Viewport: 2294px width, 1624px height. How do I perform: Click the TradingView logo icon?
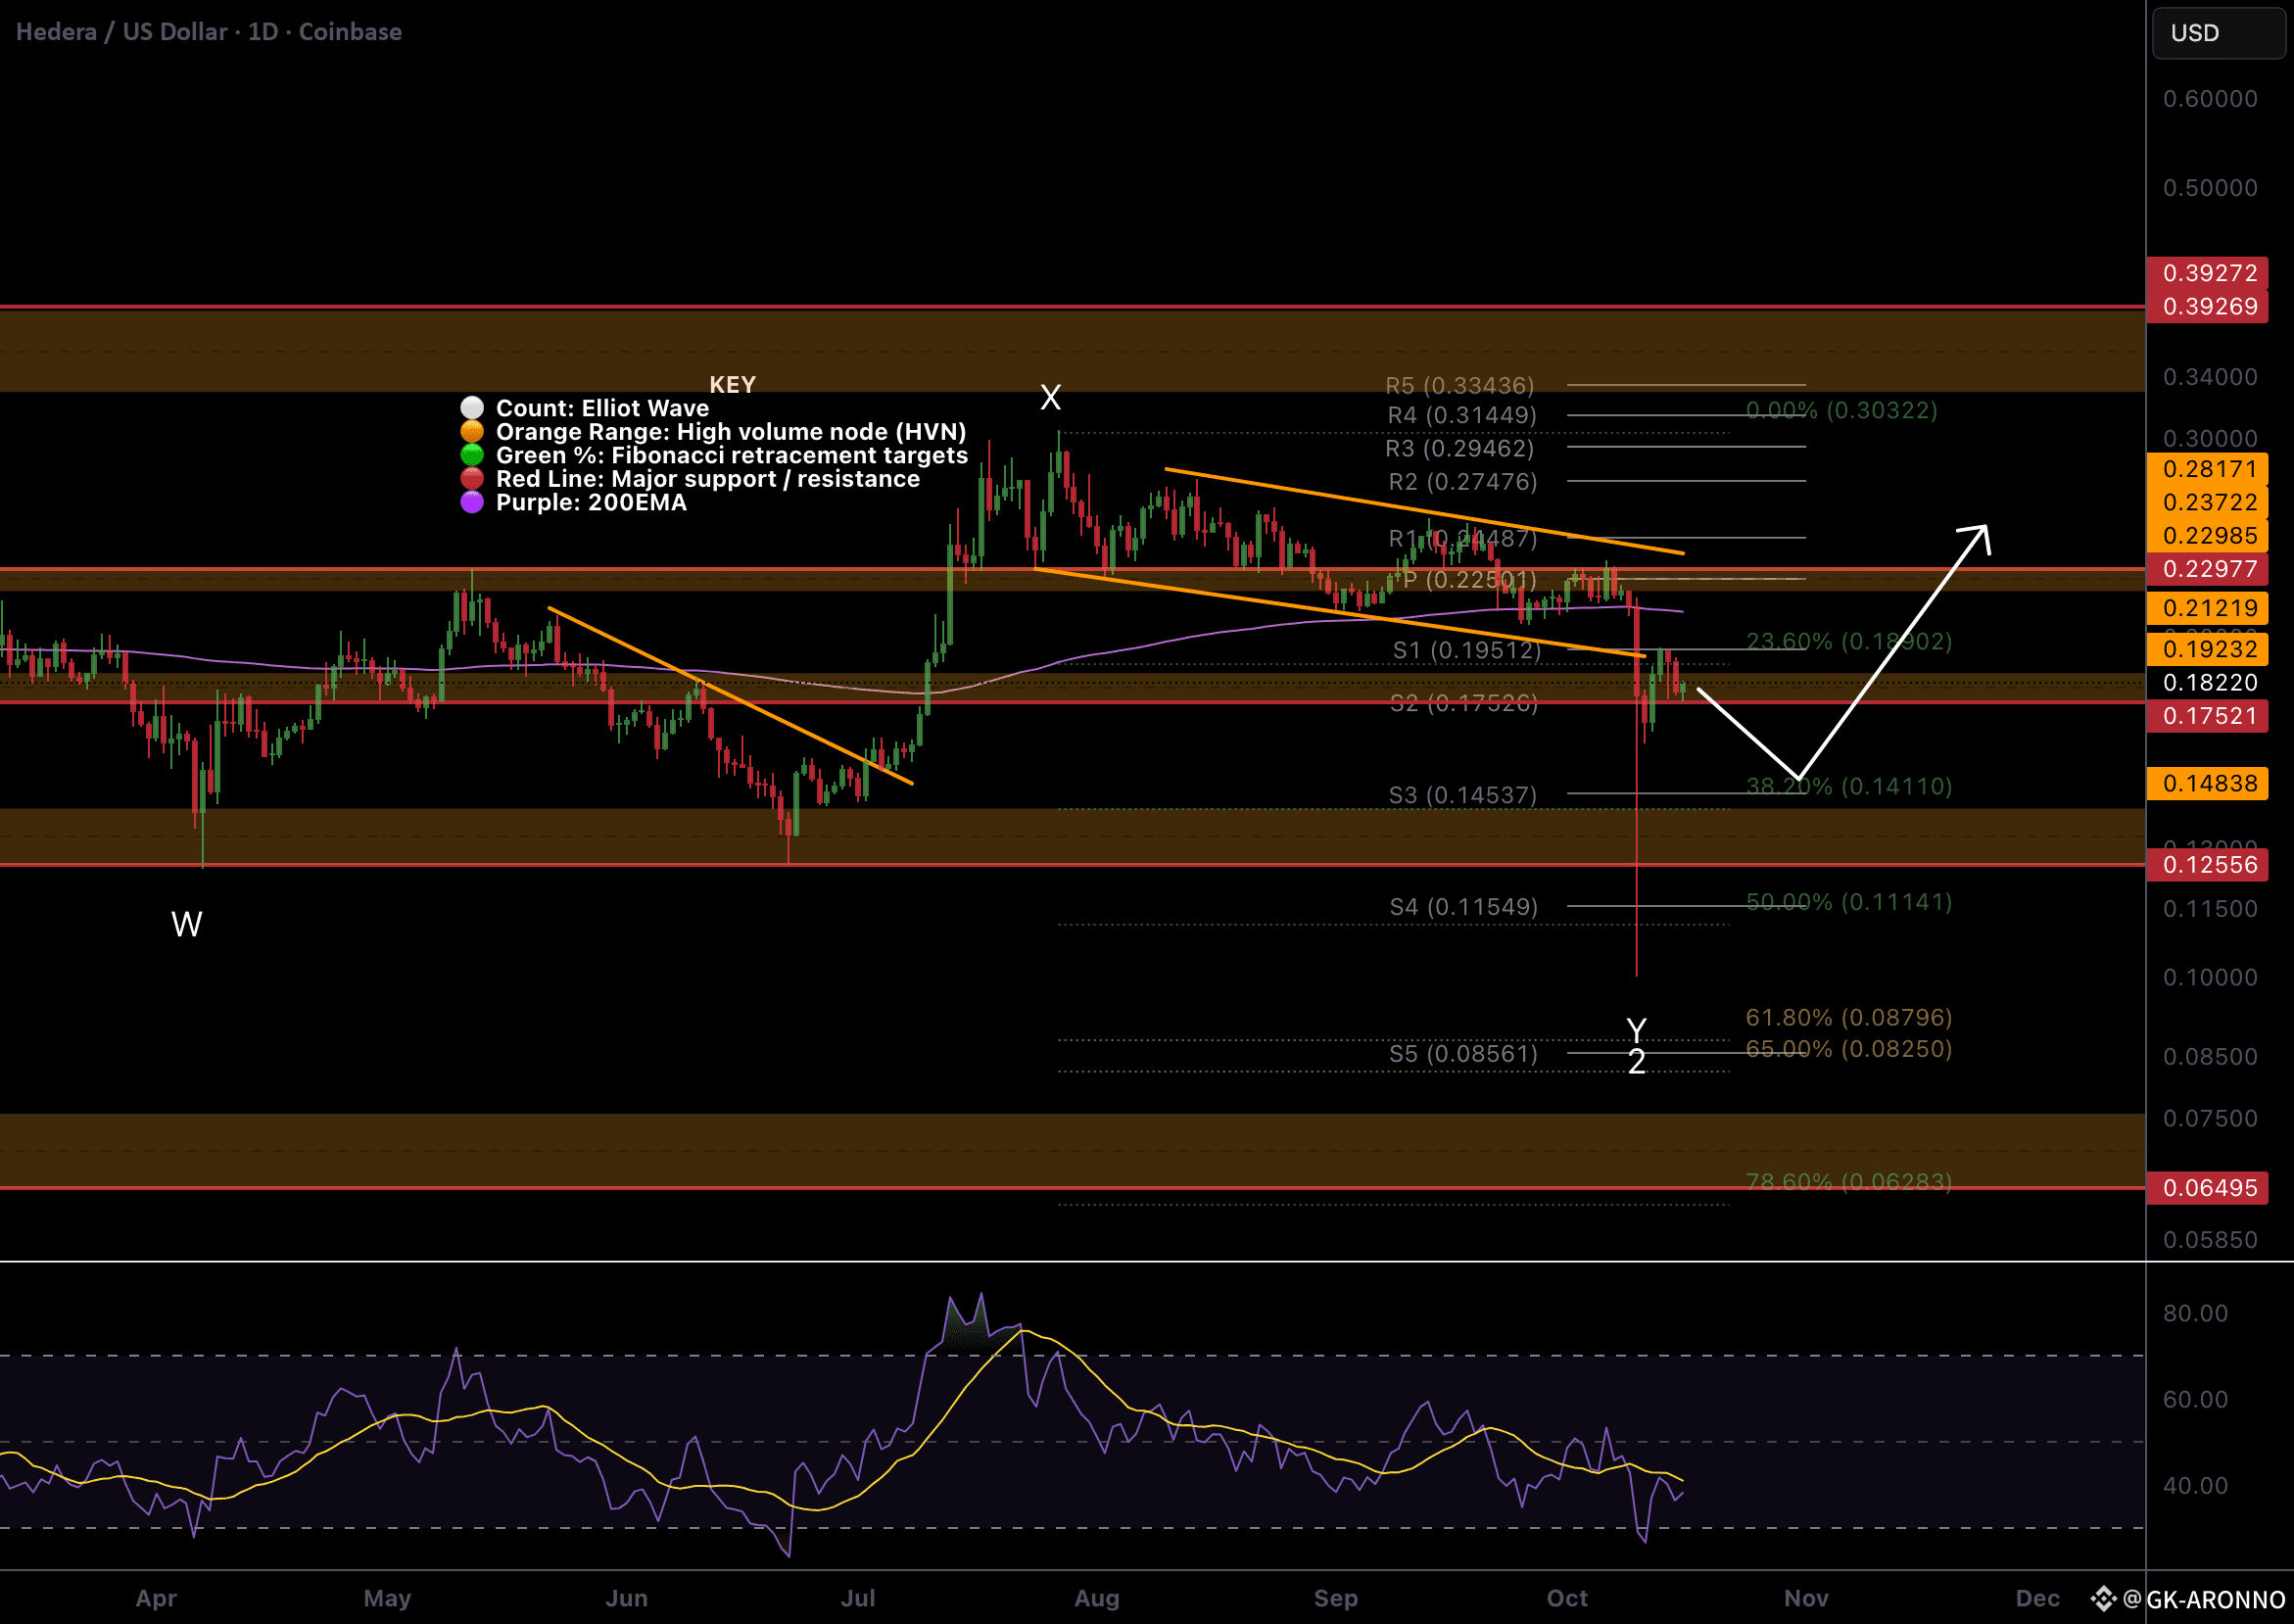[2103, 1599]
